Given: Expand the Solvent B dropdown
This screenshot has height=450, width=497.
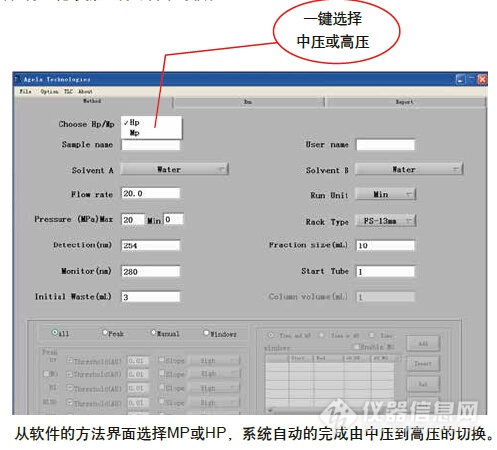Looking at the screenshot, I should (x=409, y=169).
